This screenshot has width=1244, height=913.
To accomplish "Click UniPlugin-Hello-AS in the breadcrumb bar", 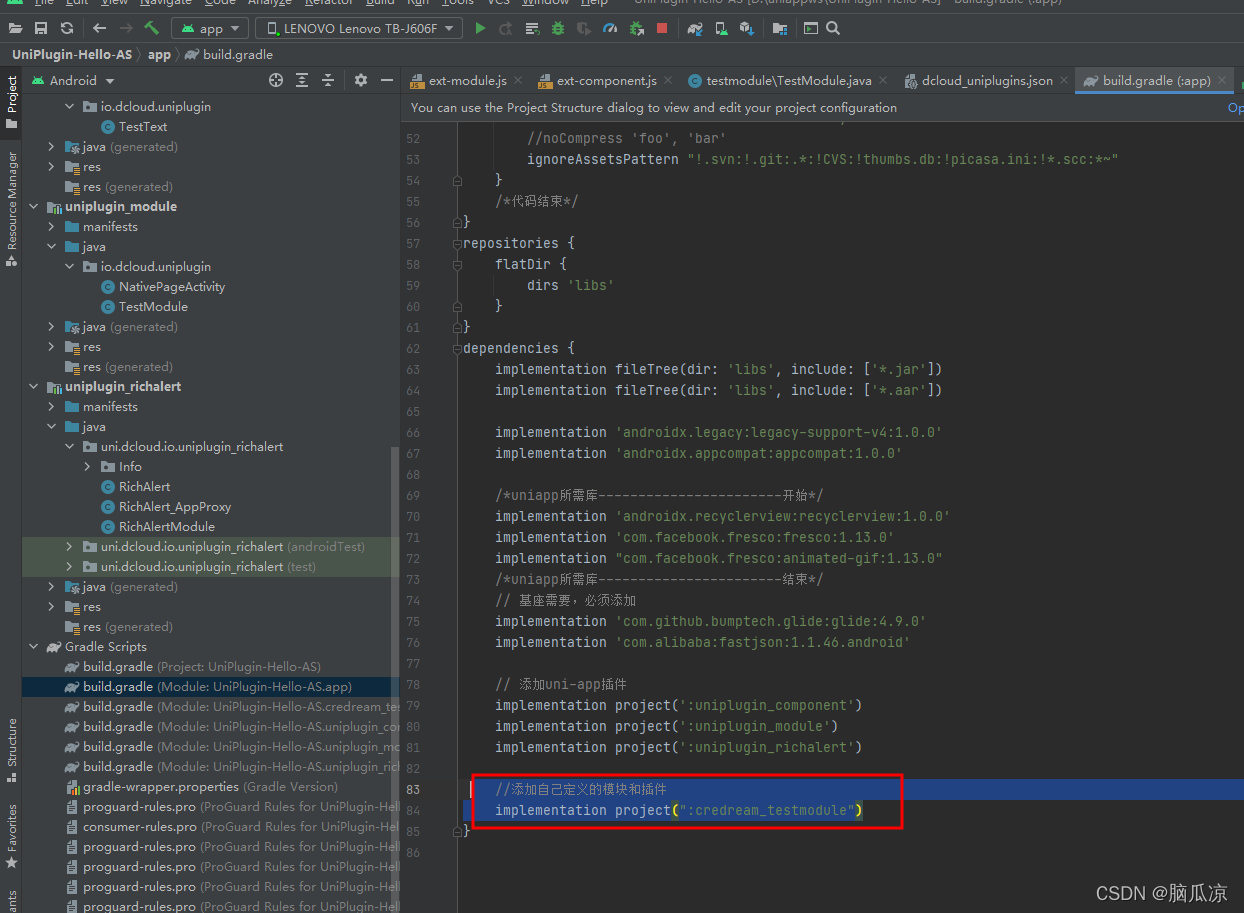I will (72, 55).
